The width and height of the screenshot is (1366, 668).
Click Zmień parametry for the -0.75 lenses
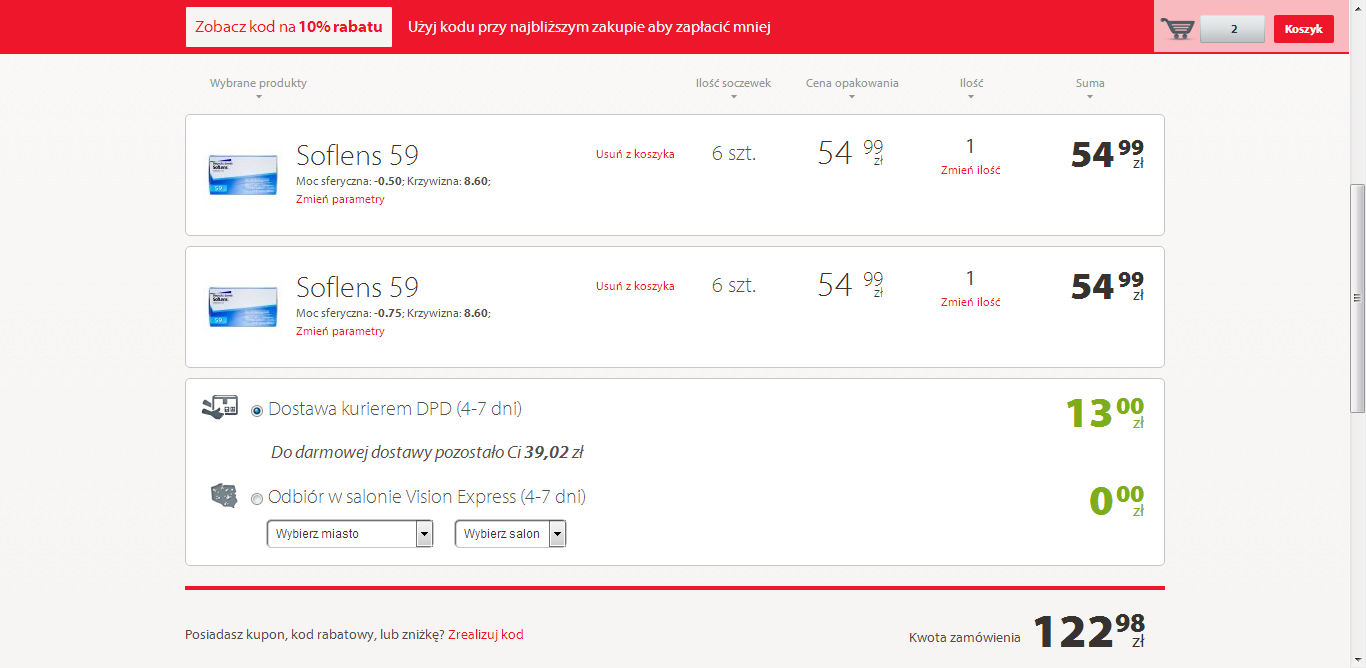click(x=340, y=331)
